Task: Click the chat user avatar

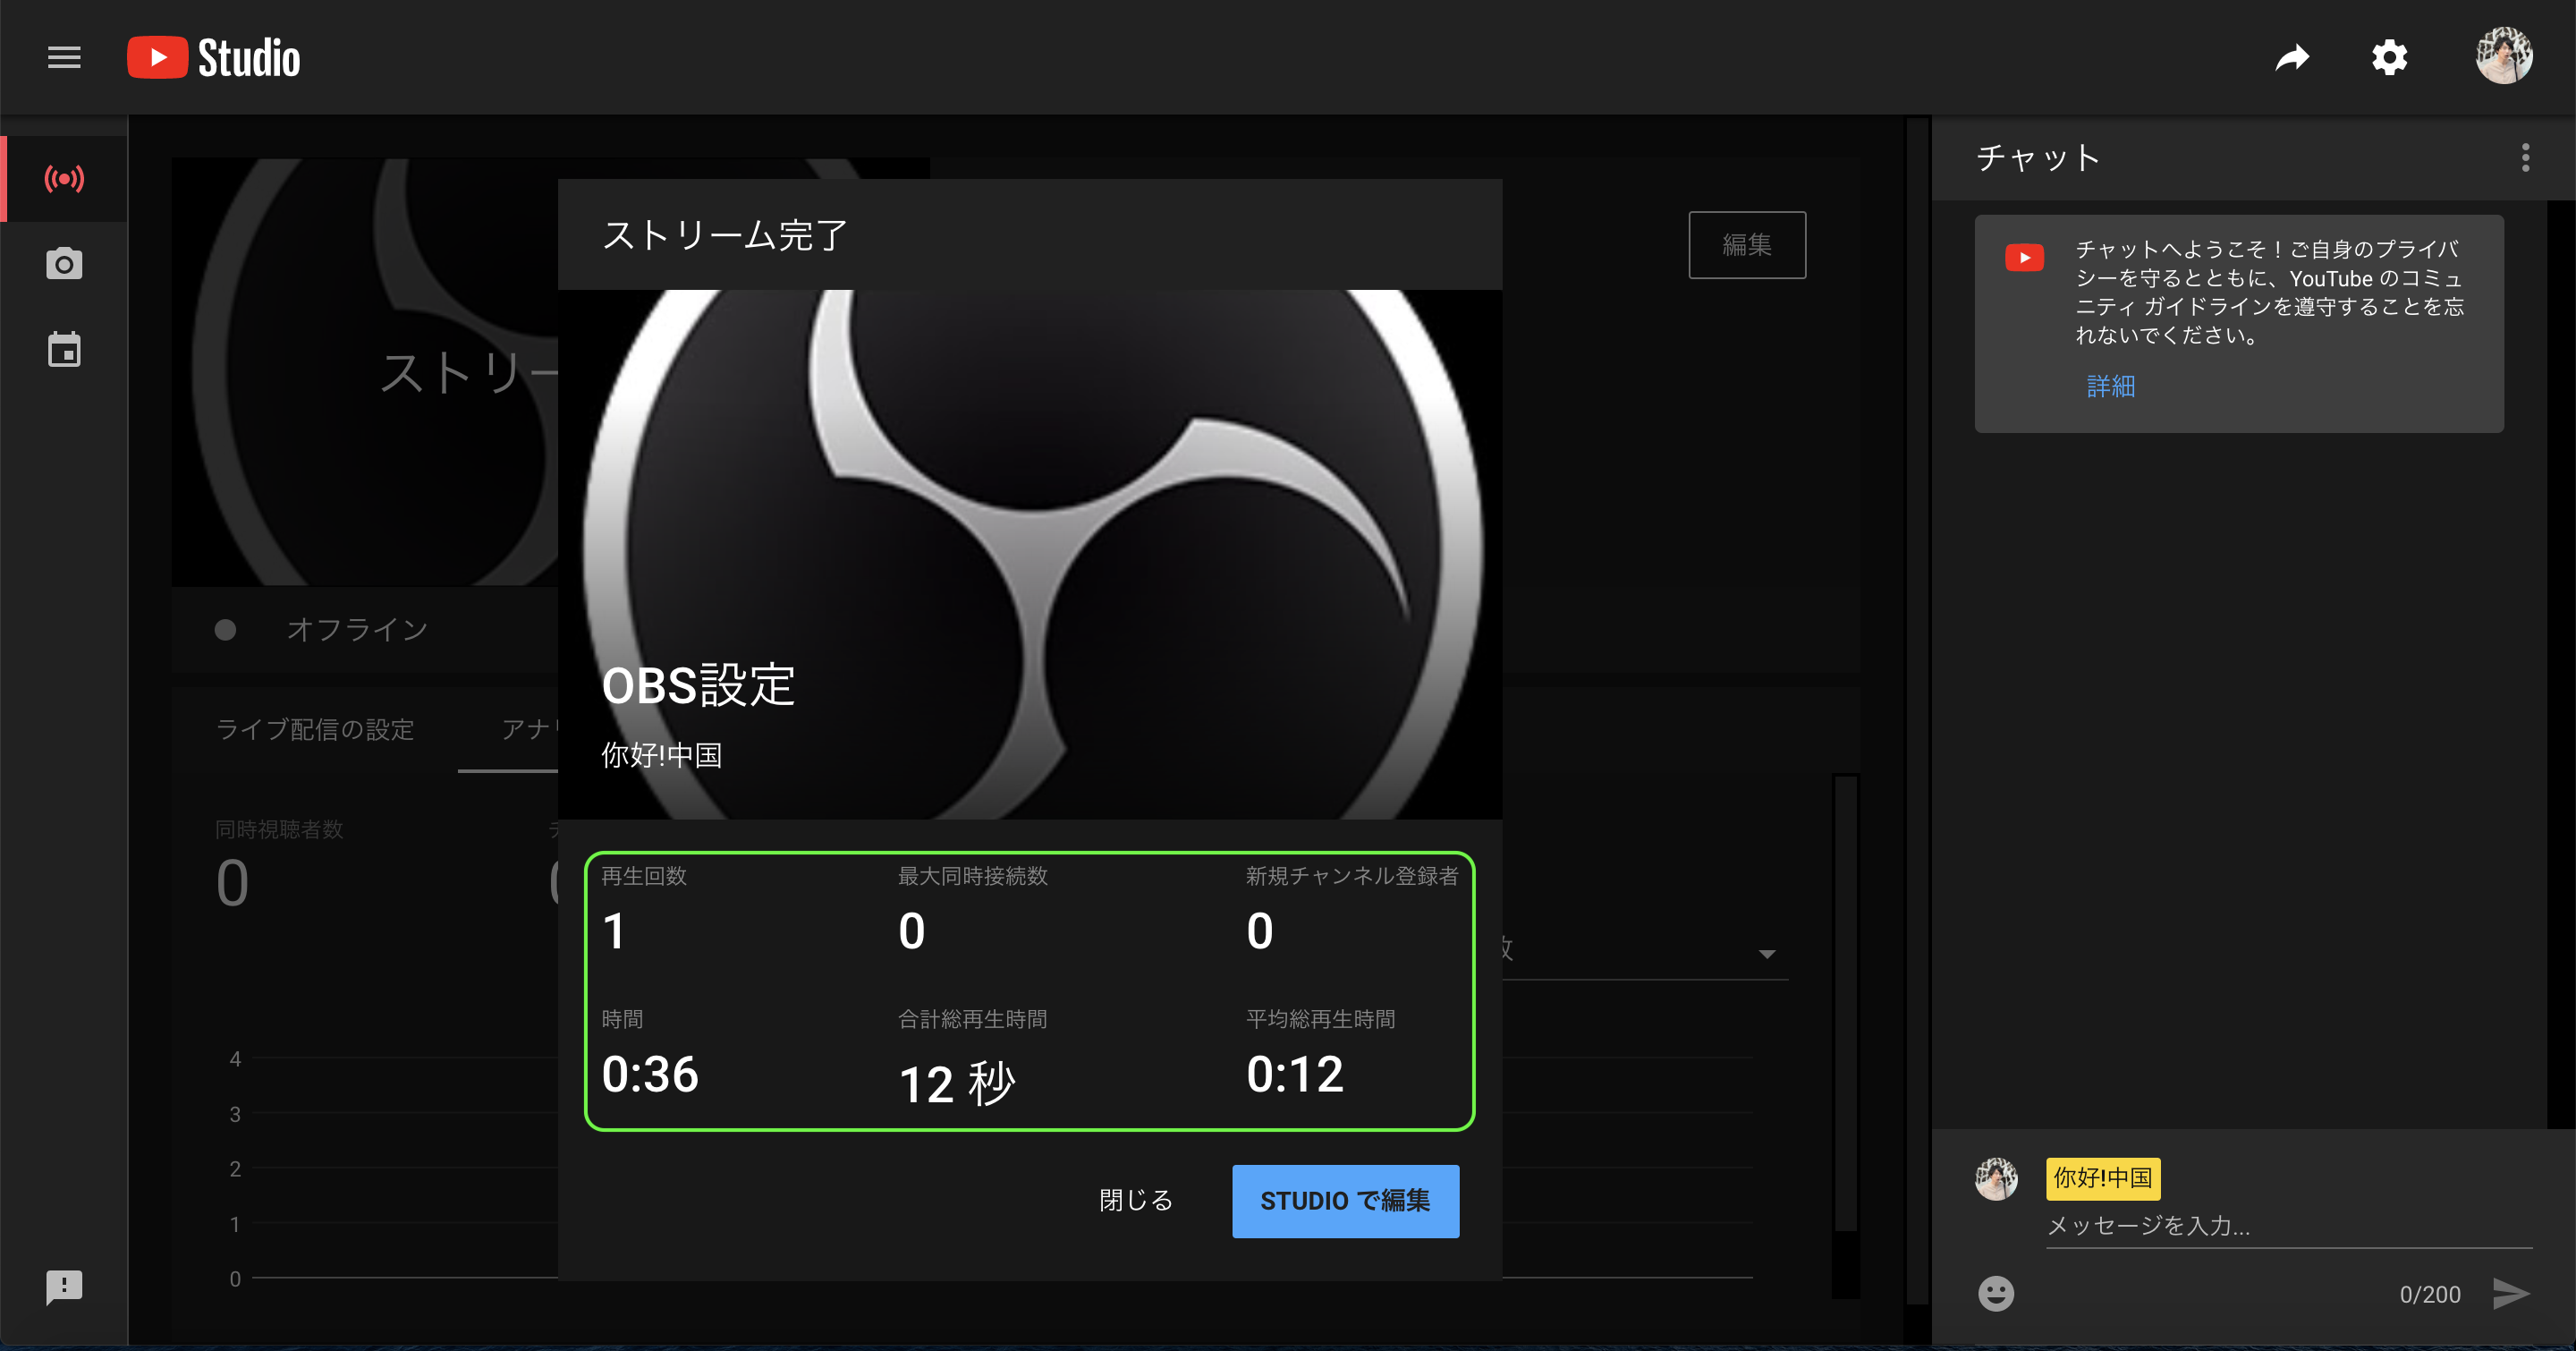Action: click(x=1996, y=1179)
